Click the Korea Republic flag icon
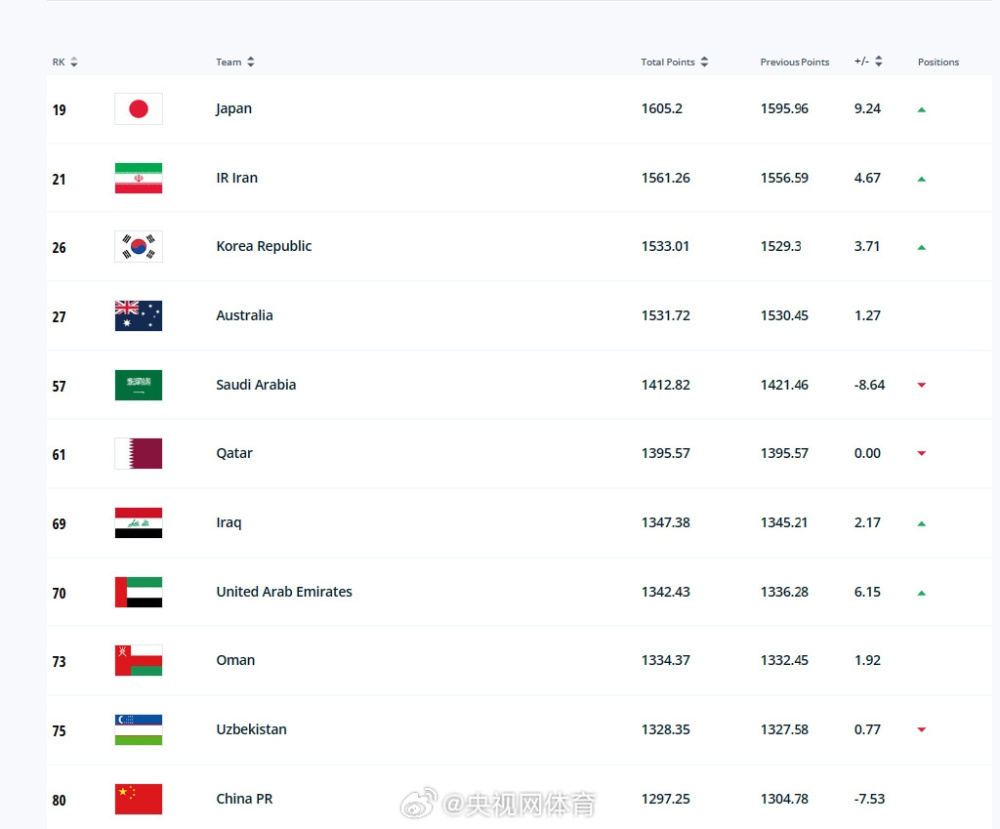Image resolution: width=1000 pixels, height=829 pixels. 138,247
